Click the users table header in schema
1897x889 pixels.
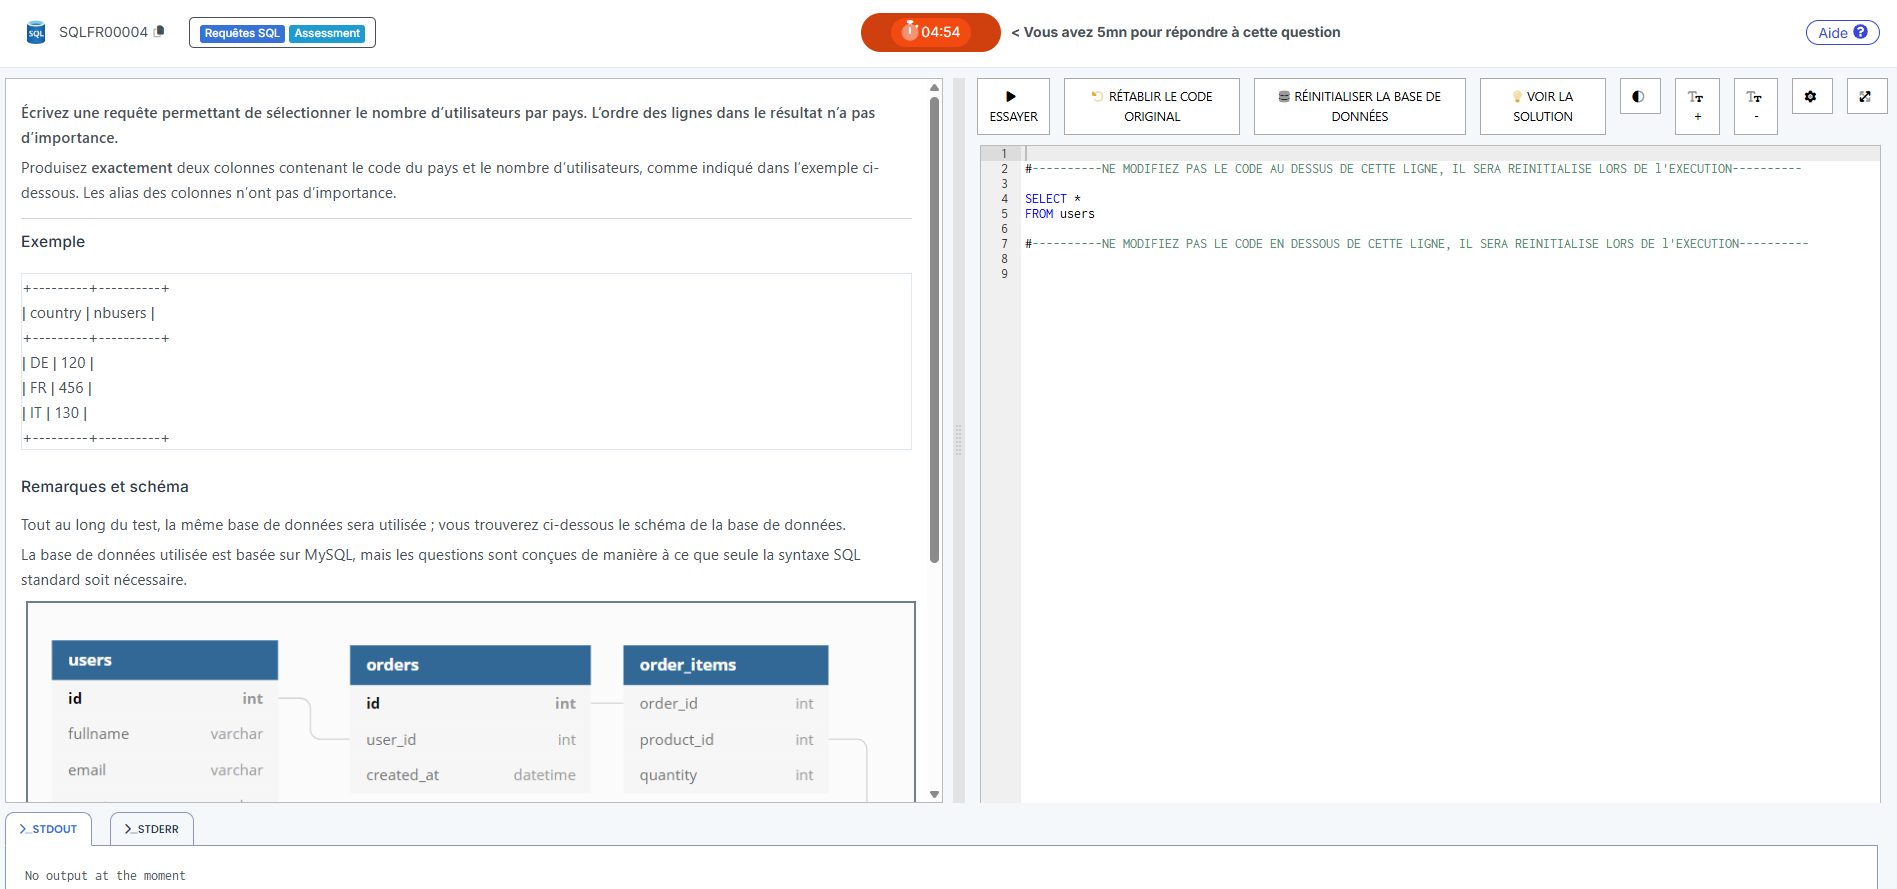coord(165,660)
